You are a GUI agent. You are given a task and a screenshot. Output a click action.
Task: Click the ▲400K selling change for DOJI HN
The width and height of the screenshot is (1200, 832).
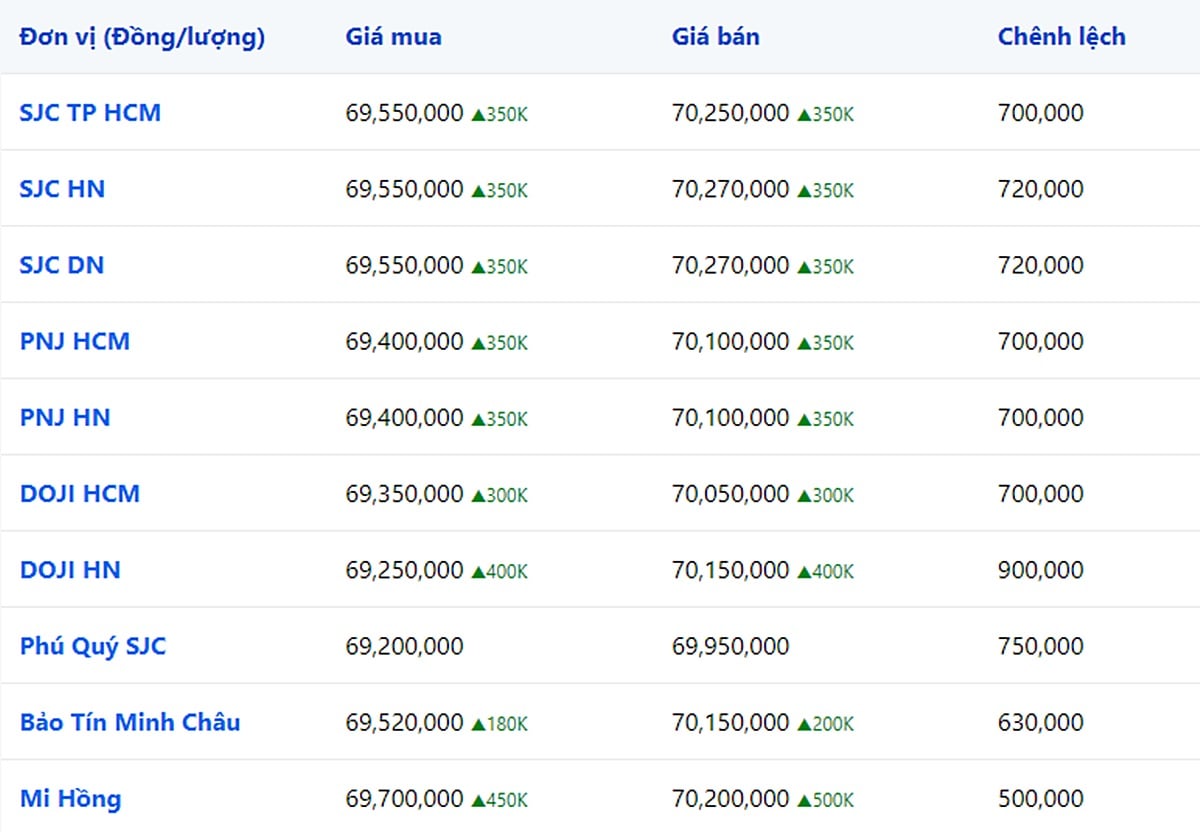pyautogui.click(x=826, y=572)
